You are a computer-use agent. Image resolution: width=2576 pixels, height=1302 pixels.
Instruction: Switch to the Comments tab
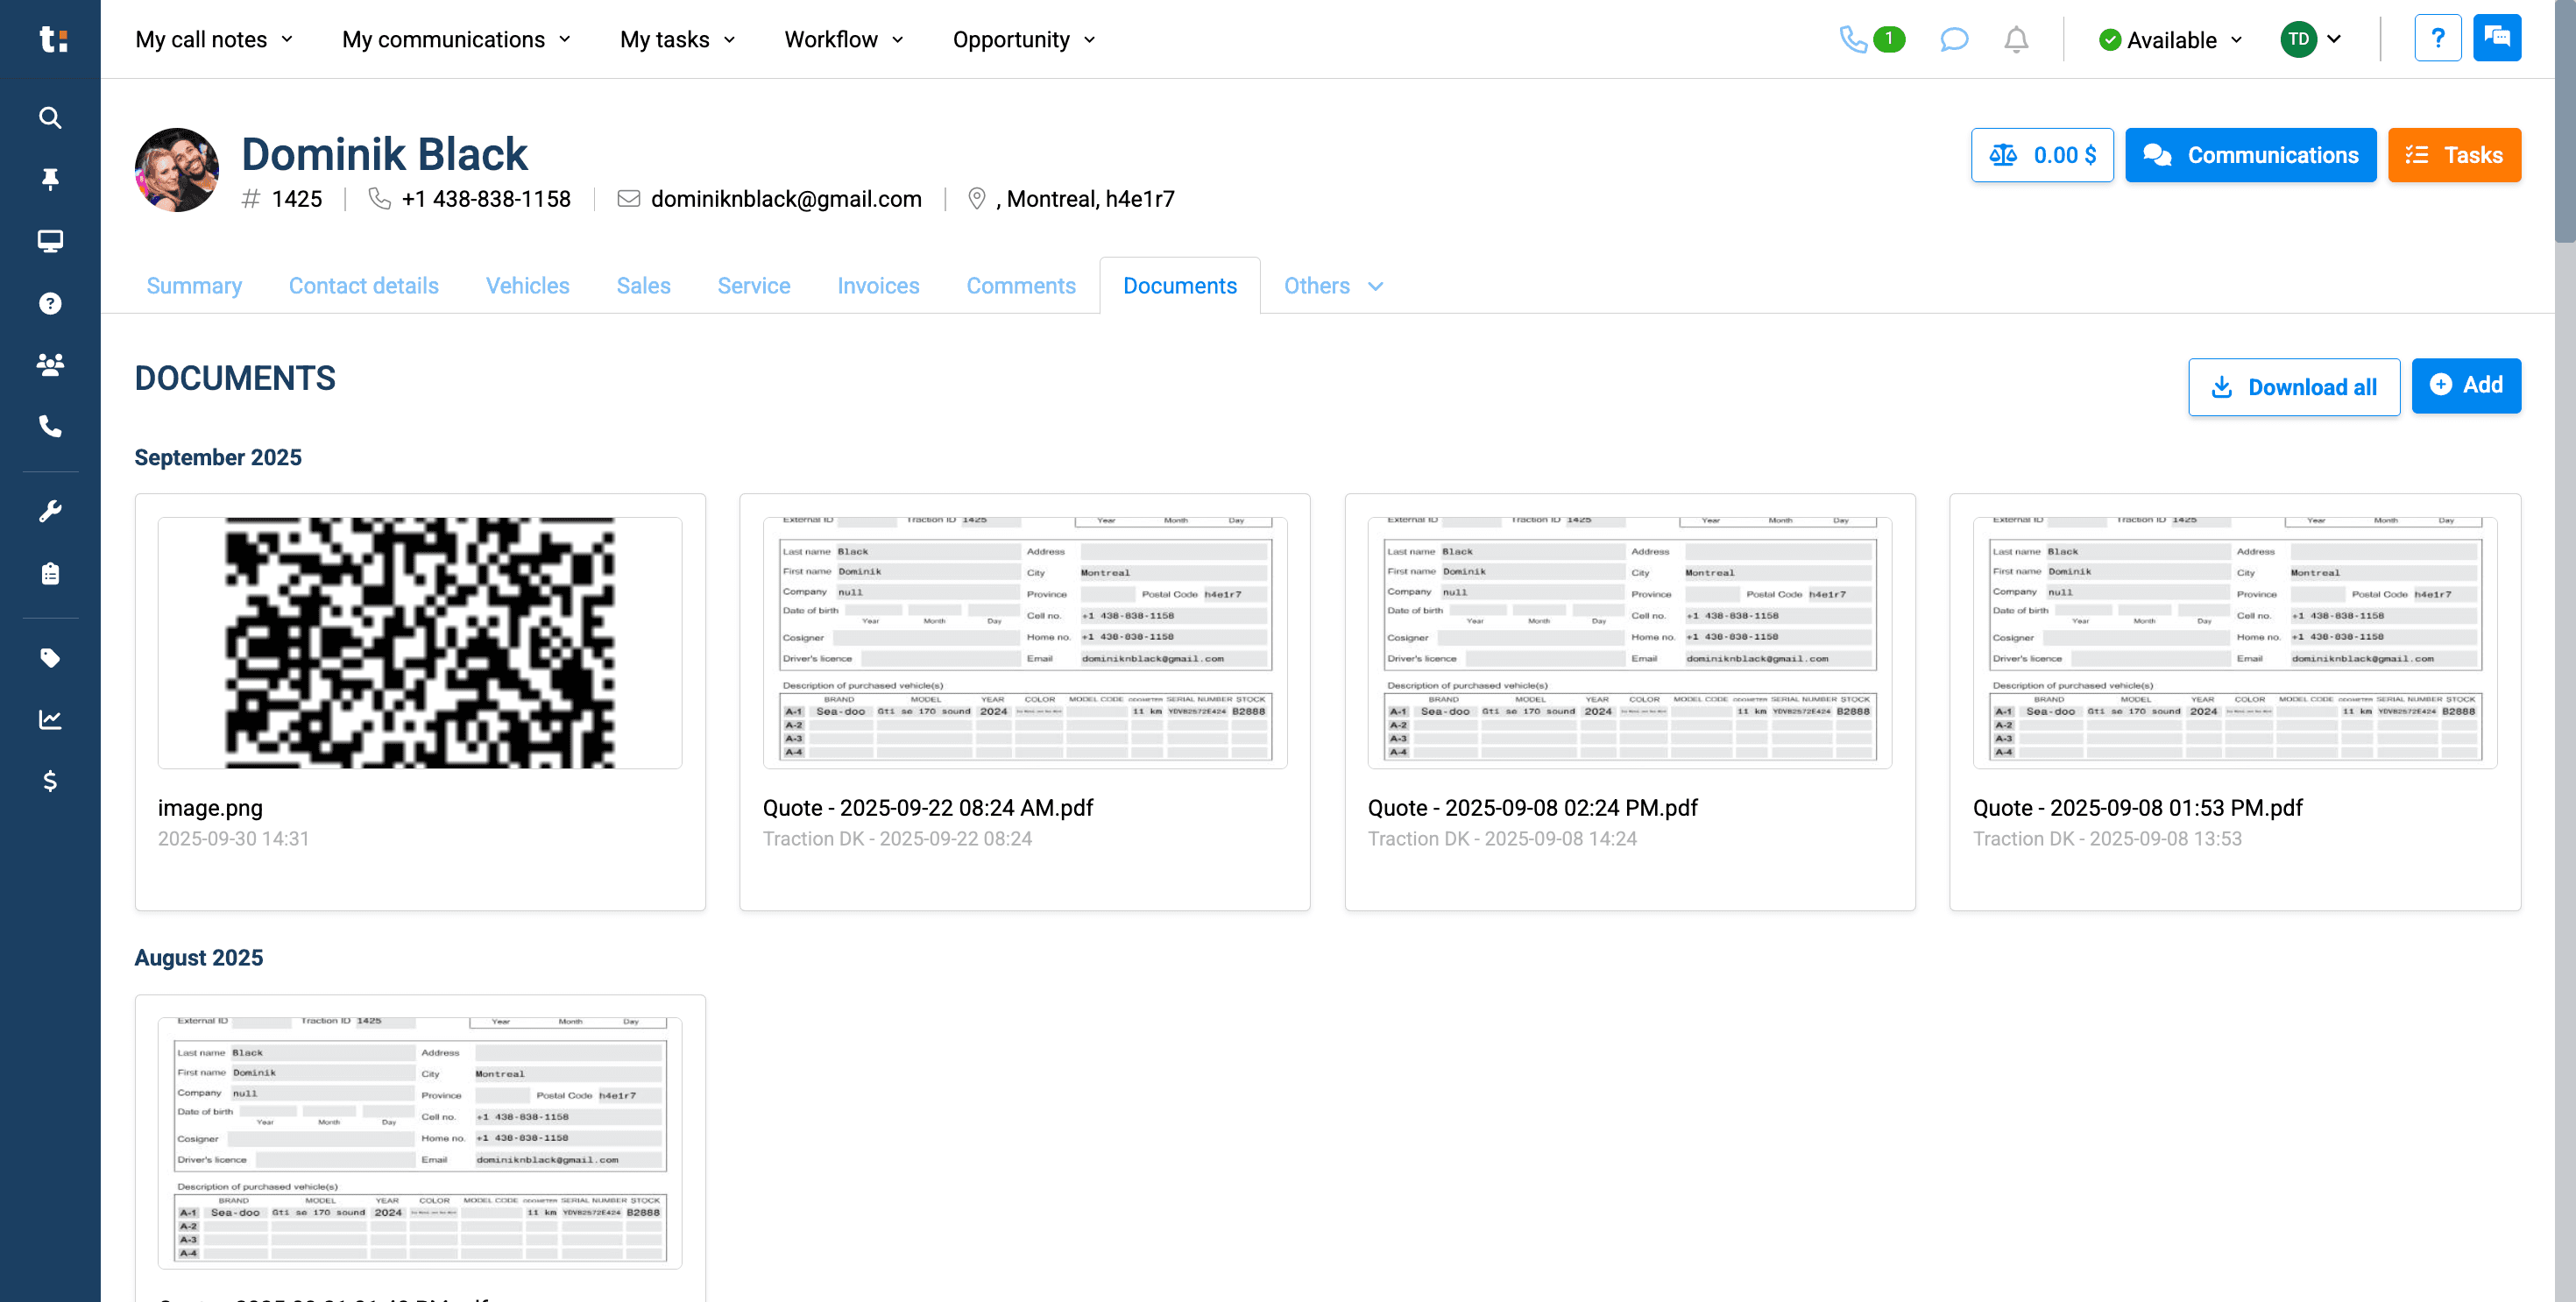point(1021,286)
